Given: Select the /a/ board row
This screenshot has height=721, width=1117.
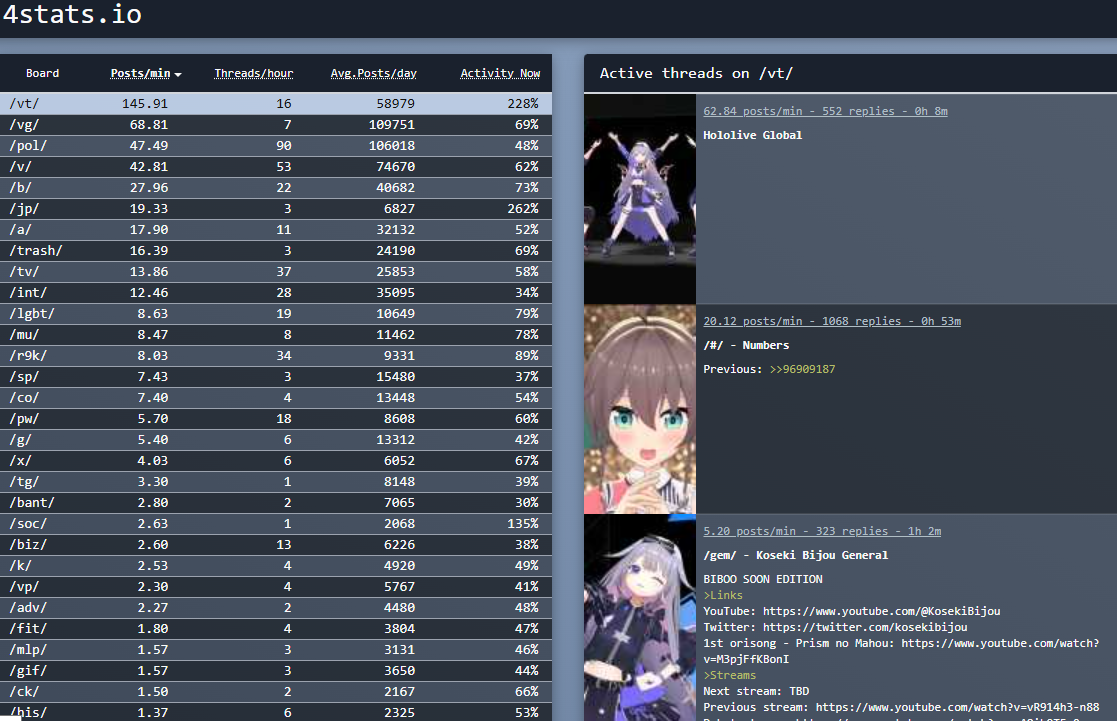Looking at the screenshot, I should [276, 229].
